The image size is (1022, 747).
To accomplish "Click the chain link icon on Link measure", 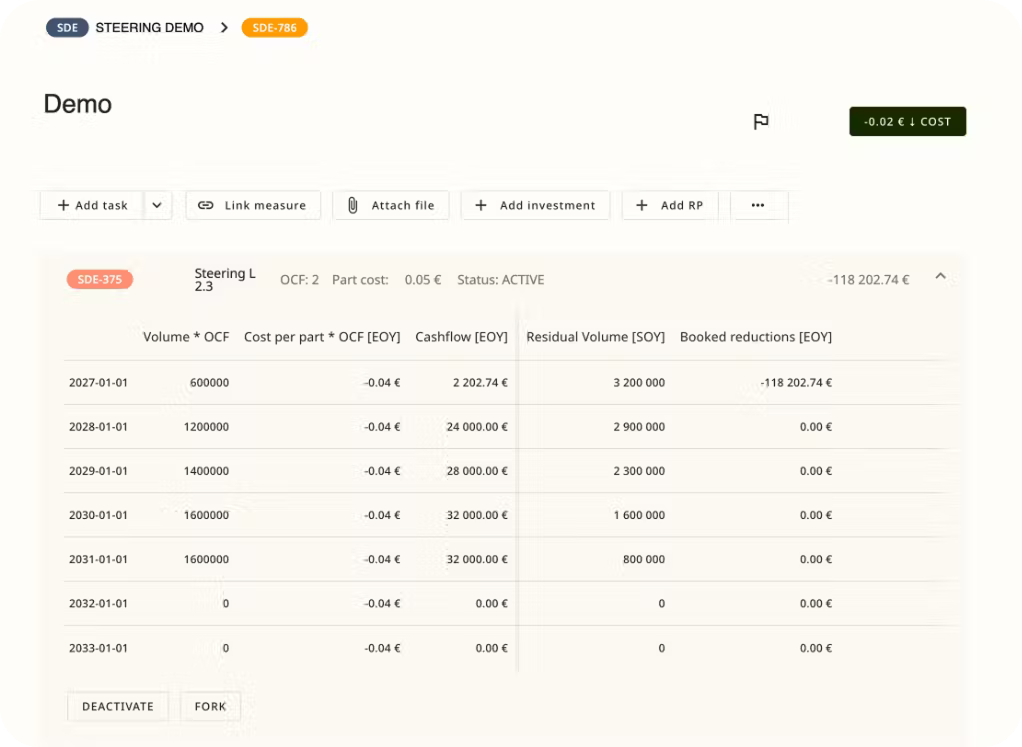I will (x=205, y=205).
